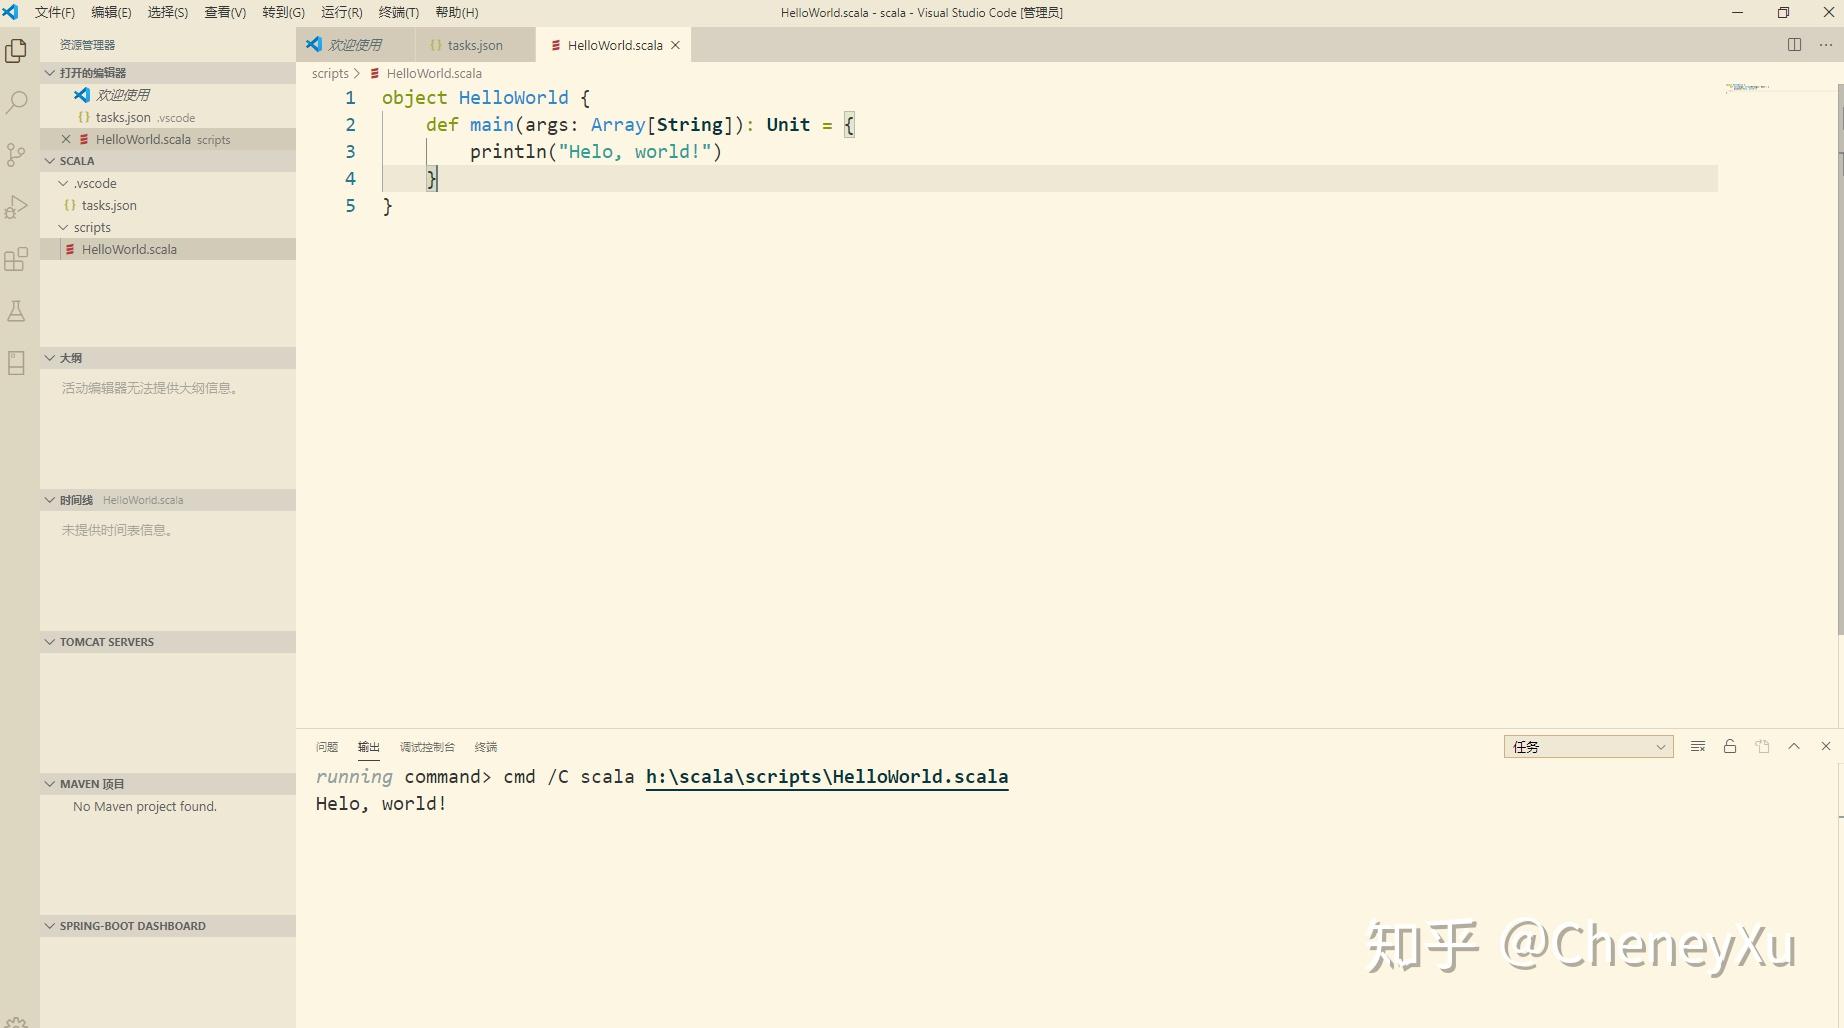Open the Extensions view
Image resolution: width=1844 pixels, height=1028 pixels.
point(16,259)
